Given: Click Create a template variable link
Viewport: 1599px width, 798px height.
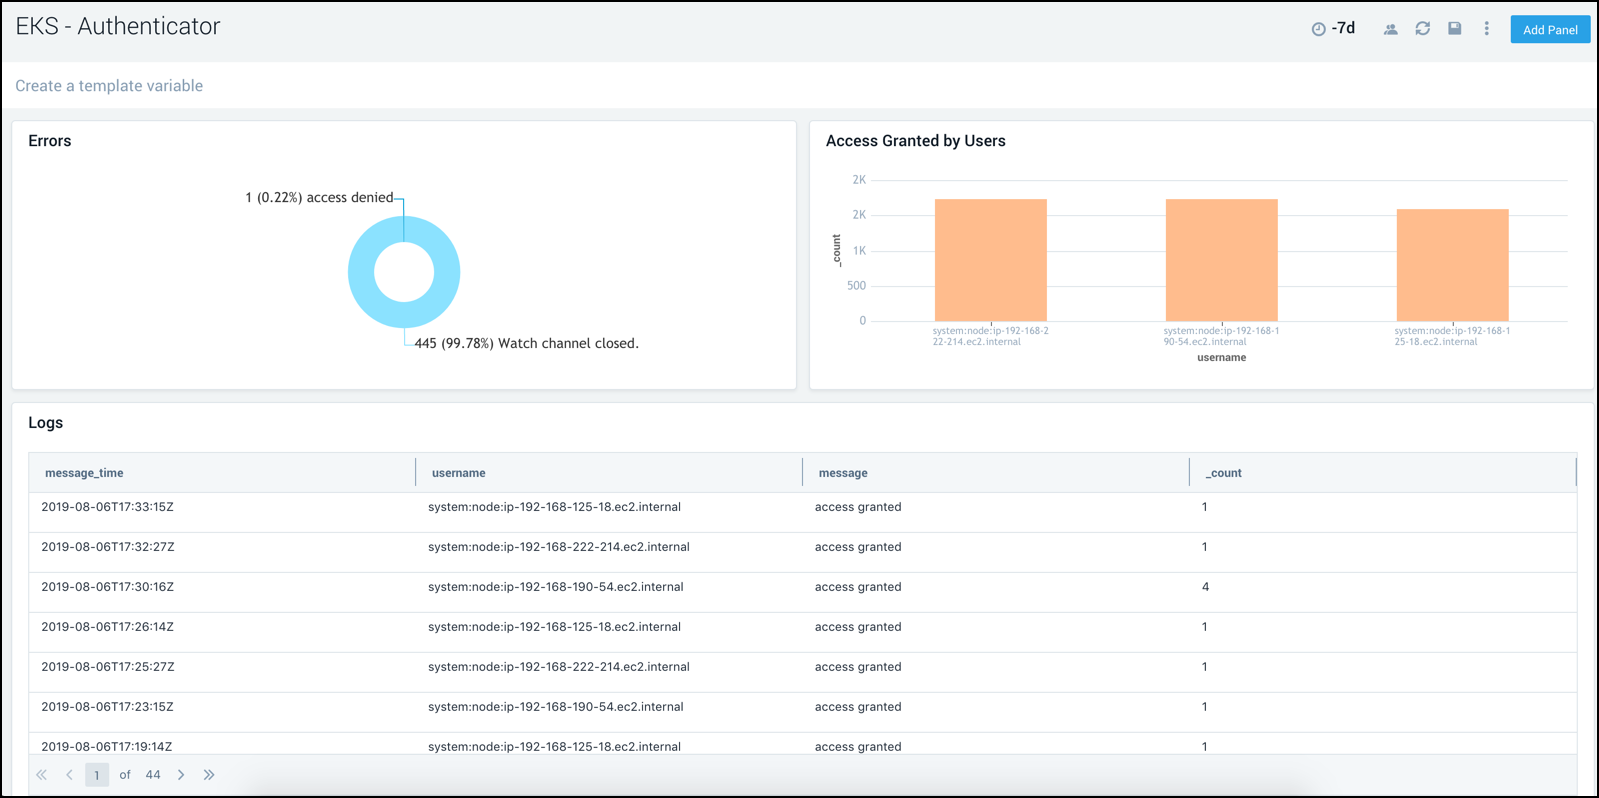Looking at the screenshot, I should tap(109, 86).
